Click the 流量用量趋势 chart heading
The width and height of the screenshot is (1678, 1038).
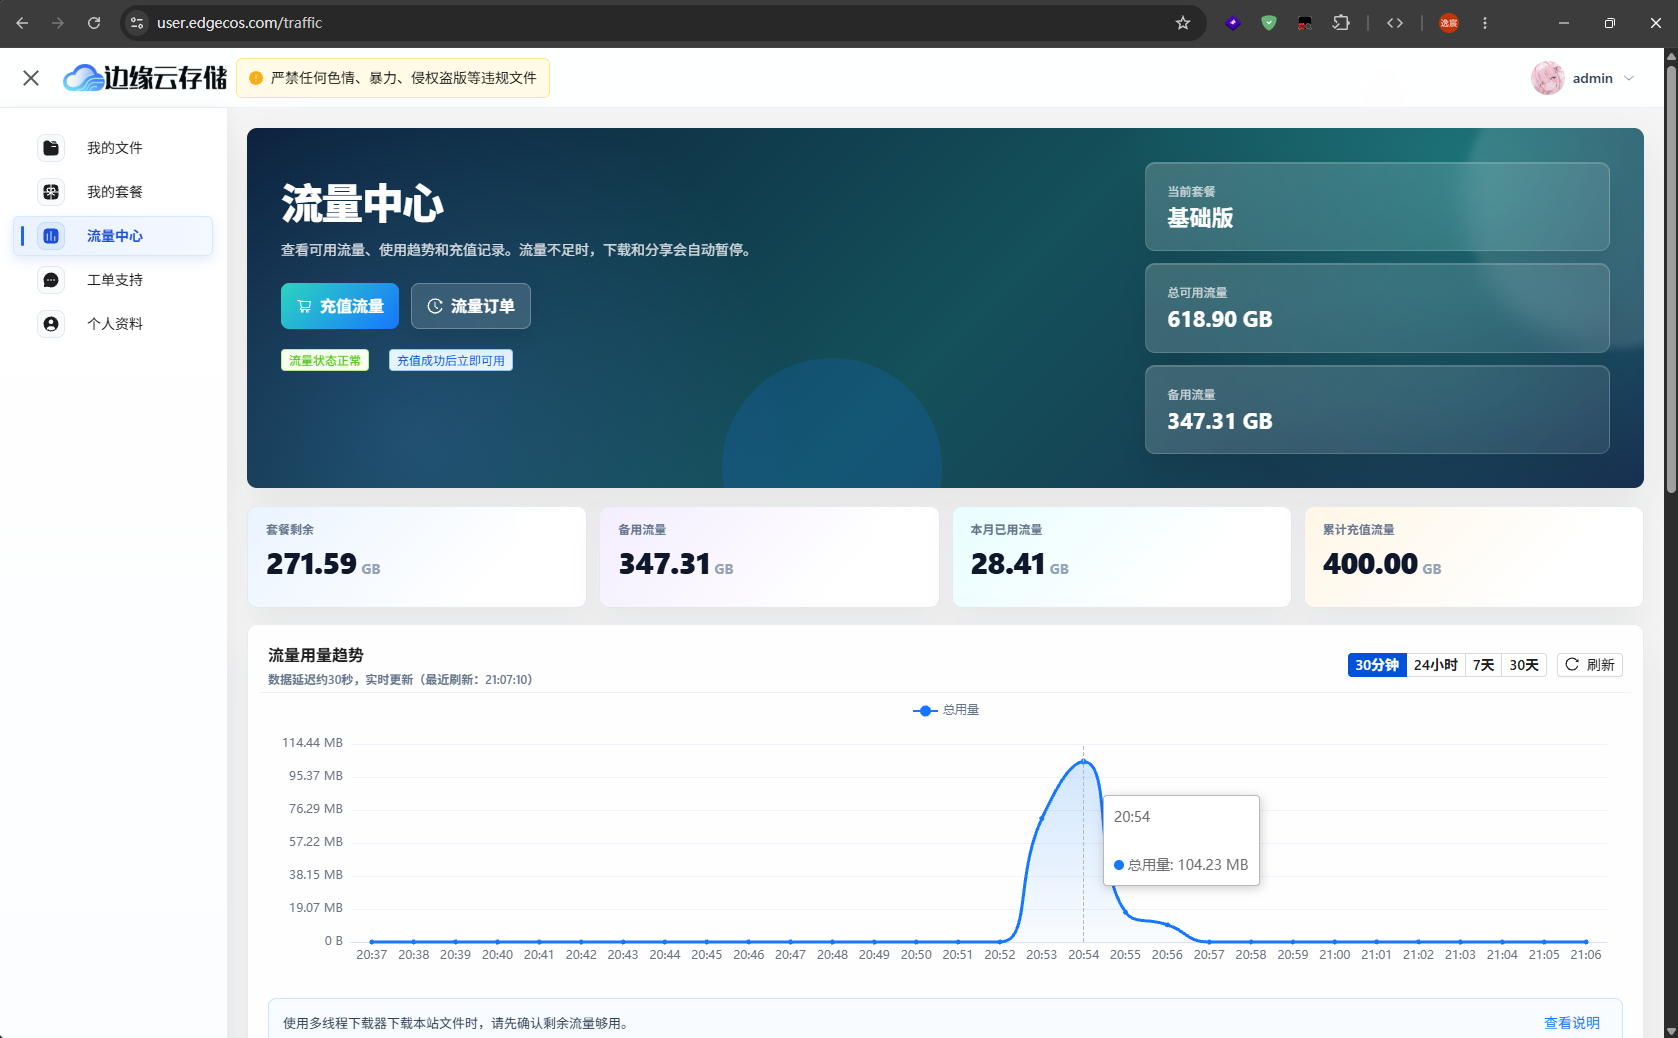316,655
